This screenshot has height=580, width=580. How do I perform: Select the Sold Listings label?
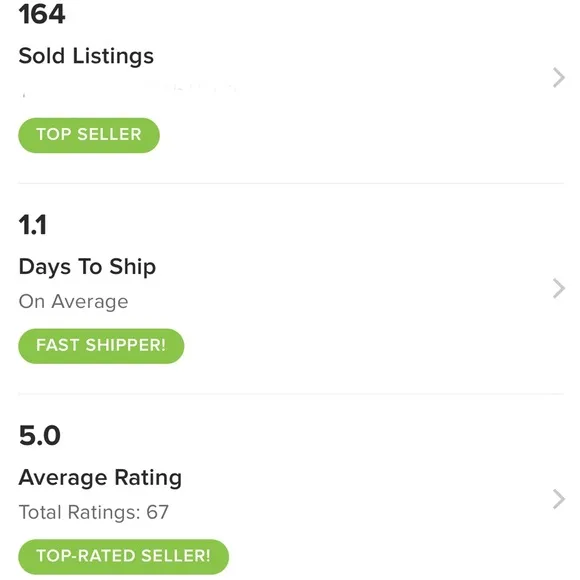(86, 56)
